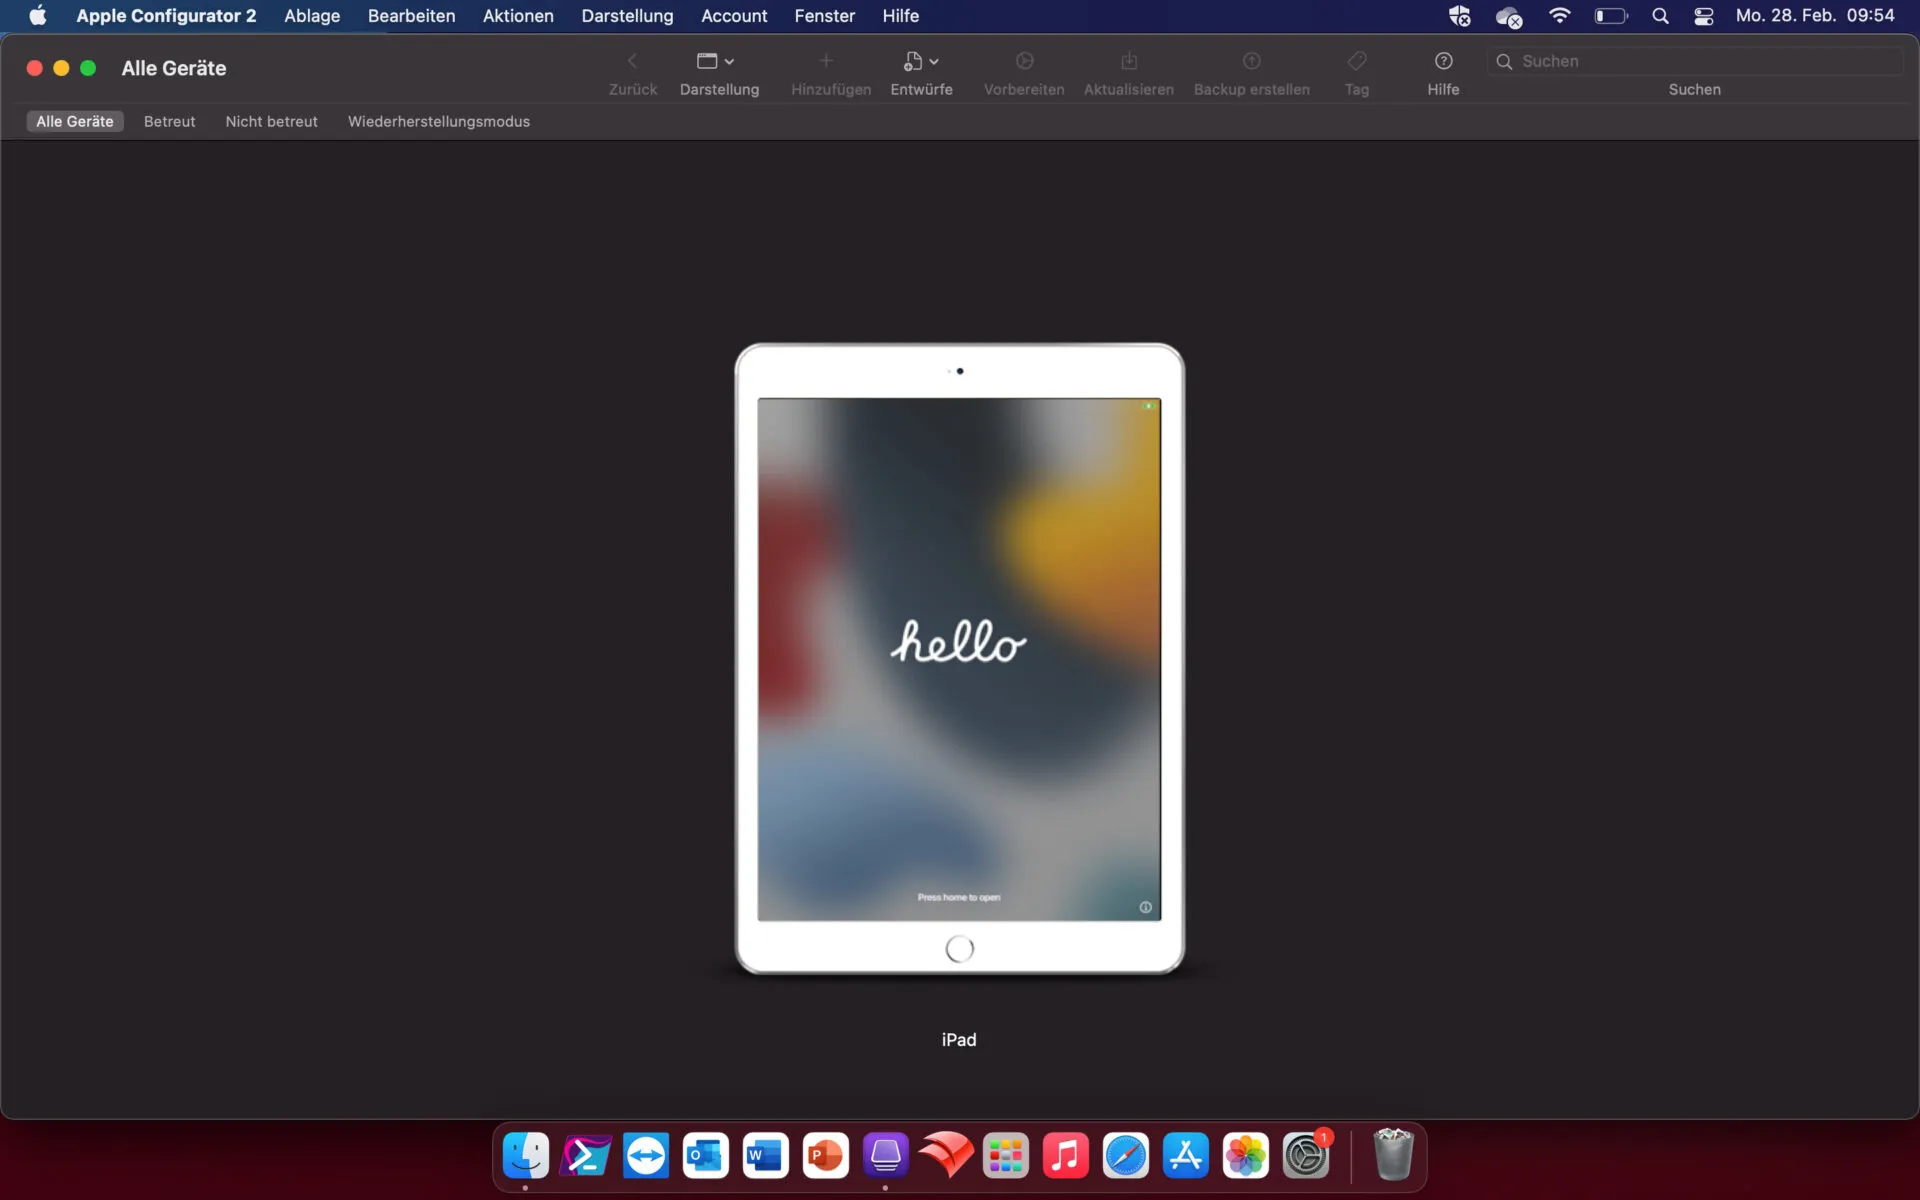
Task: Click the Hinzufügen plus icon
Action: click(x=826, y=61)
